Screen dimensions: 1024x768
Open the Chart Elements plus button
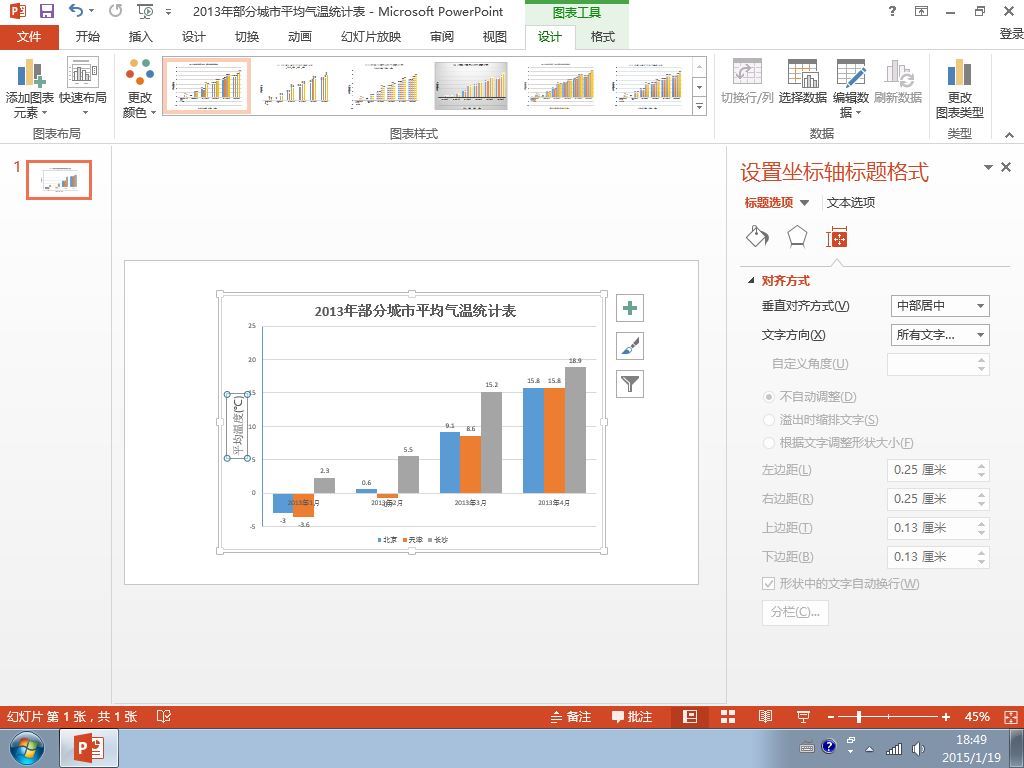(630, 308)
